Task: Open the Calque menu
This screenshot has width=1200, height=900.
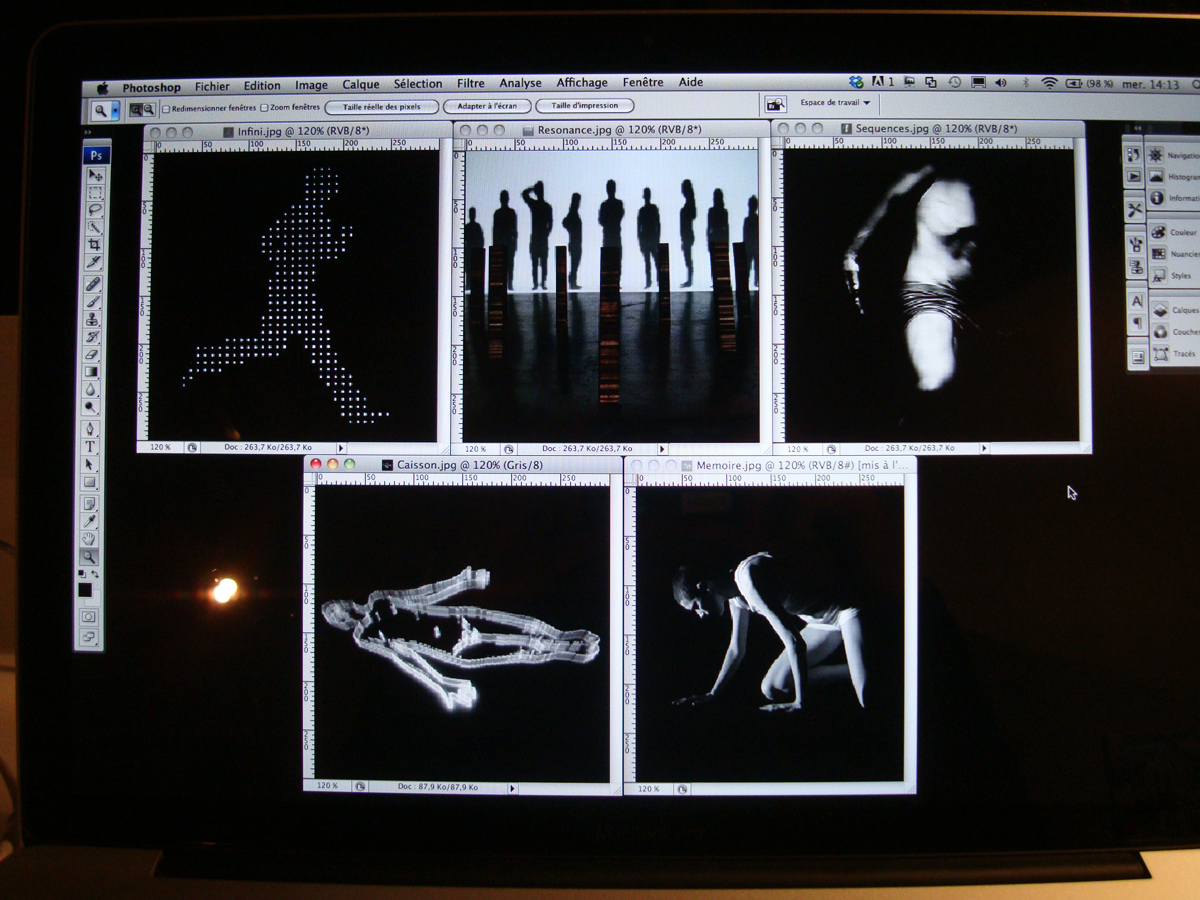Action: (x=361, y=85)
